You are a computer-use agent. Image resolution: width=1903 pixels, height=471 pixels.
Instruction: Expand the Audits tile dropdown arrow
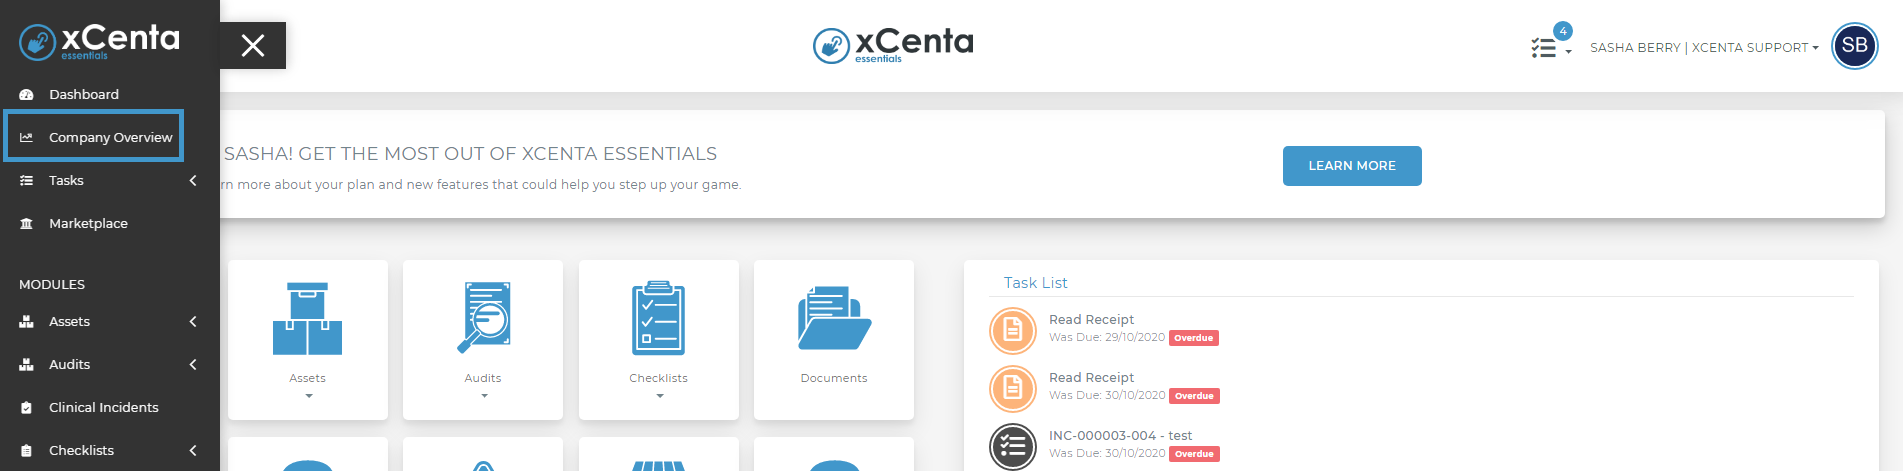click(485, 396)
